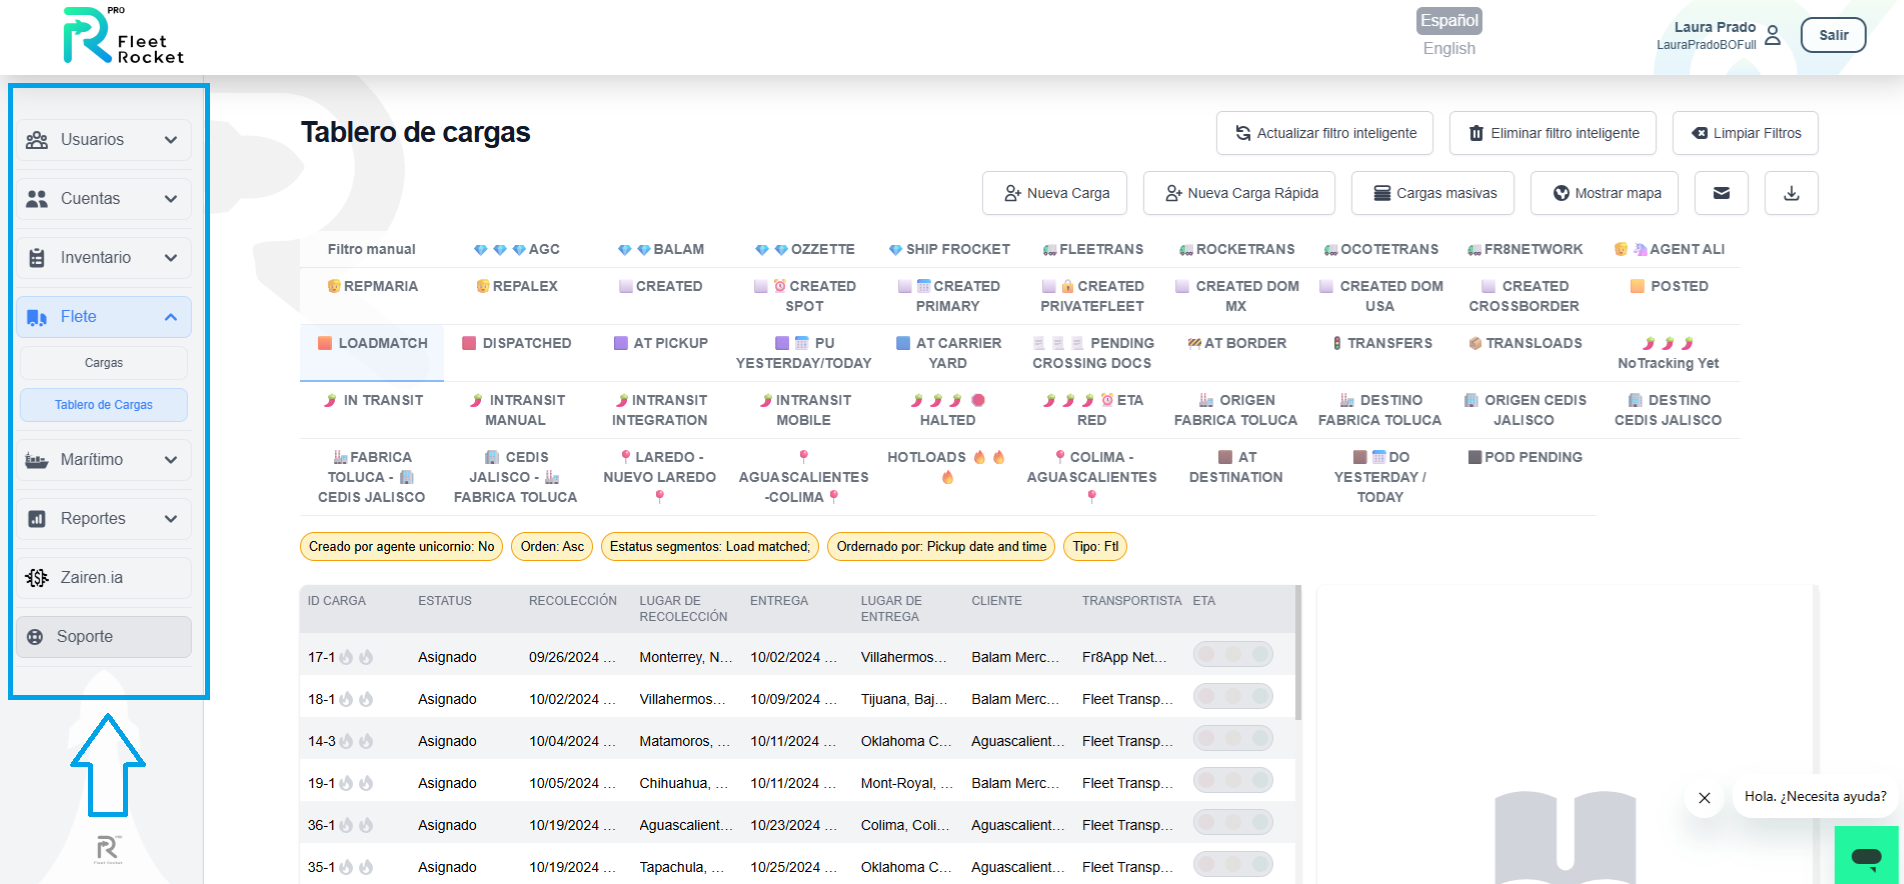Switch language to English

pos(1449,48)
